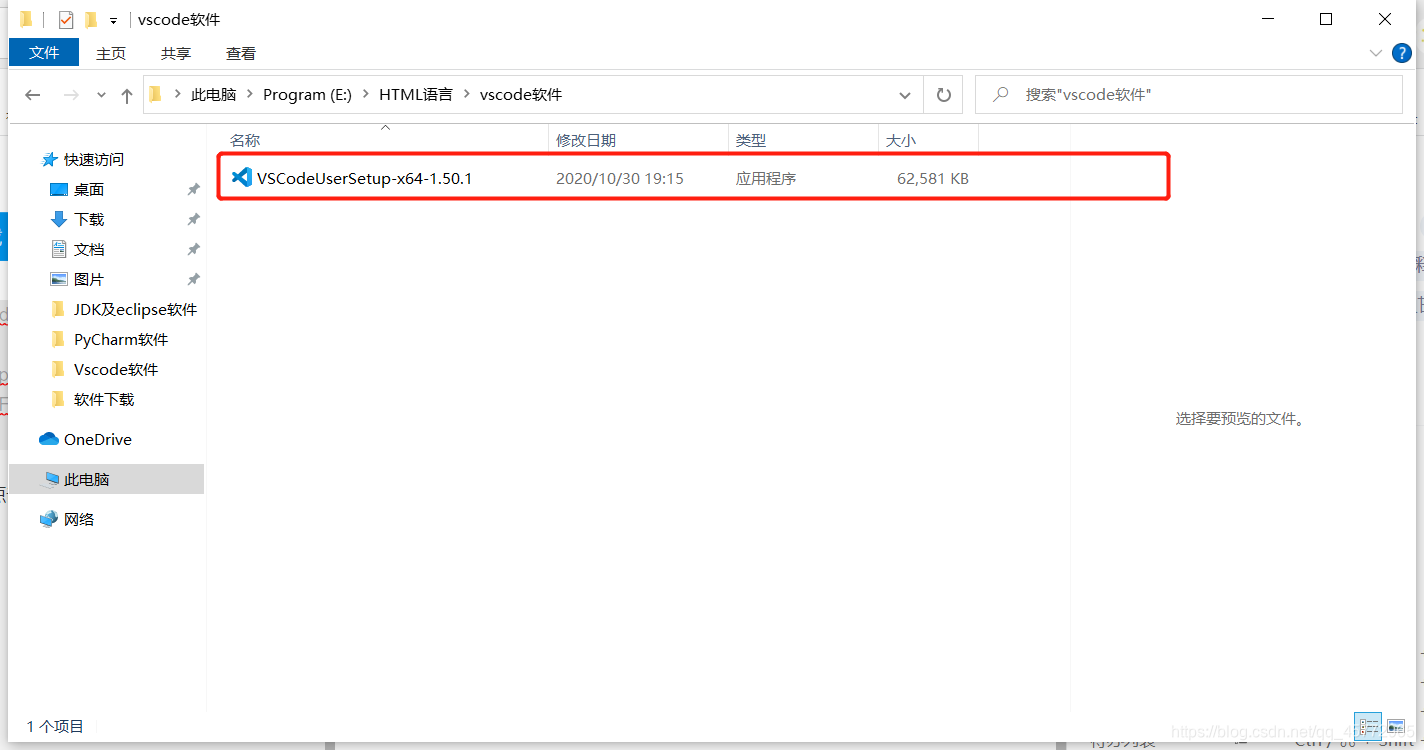Open the customize quick access toolbar dropdown
The image size is (1424, 750).
114,21
